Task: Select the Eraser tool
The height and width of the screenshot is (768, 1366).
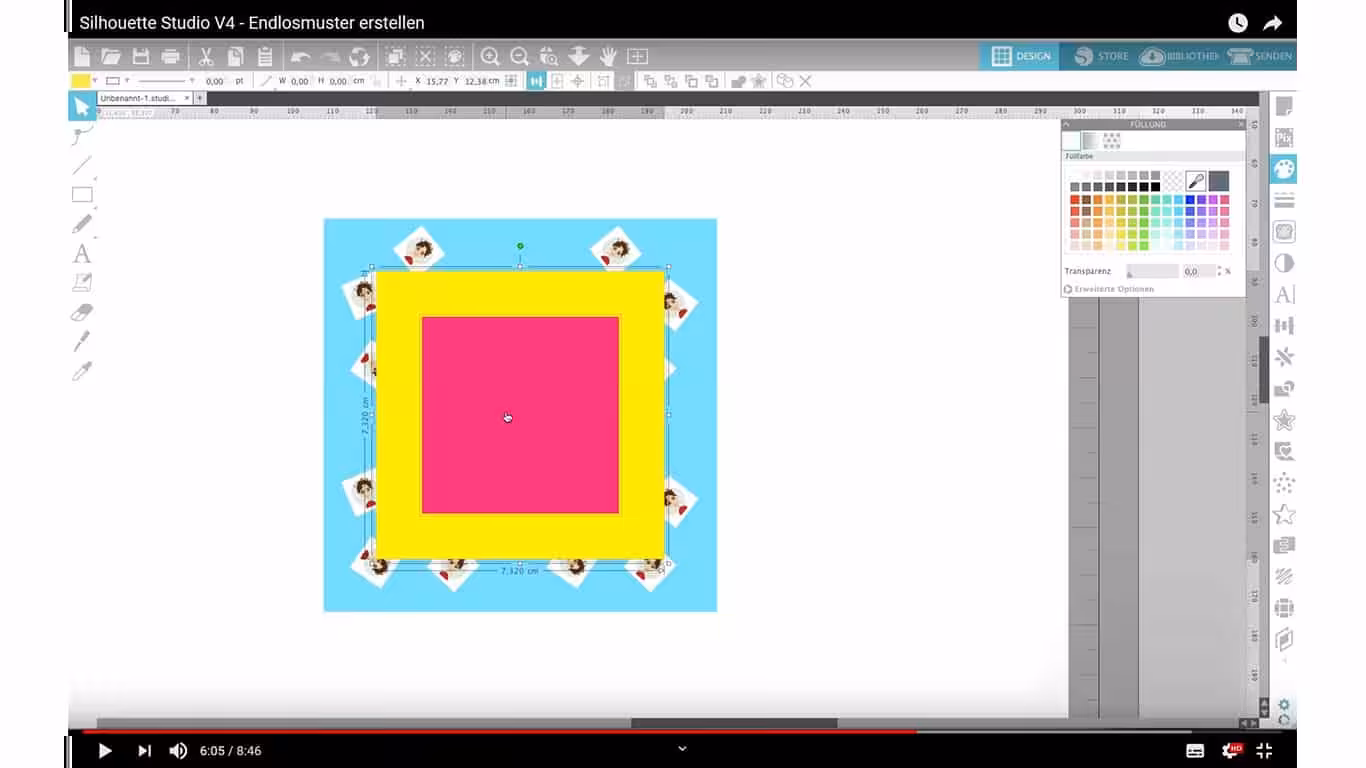Action: point(82,313)
